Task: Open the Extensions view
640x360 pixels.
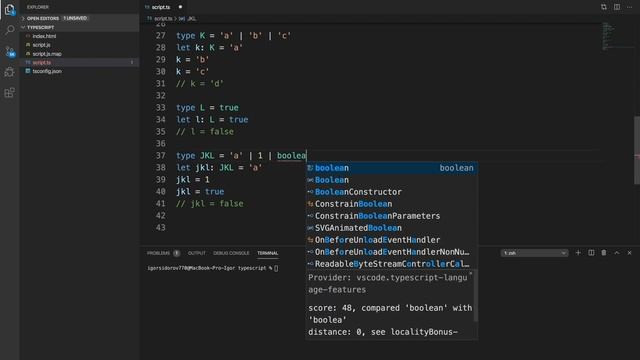Action: pyautogui.click(x=9, y=93)
